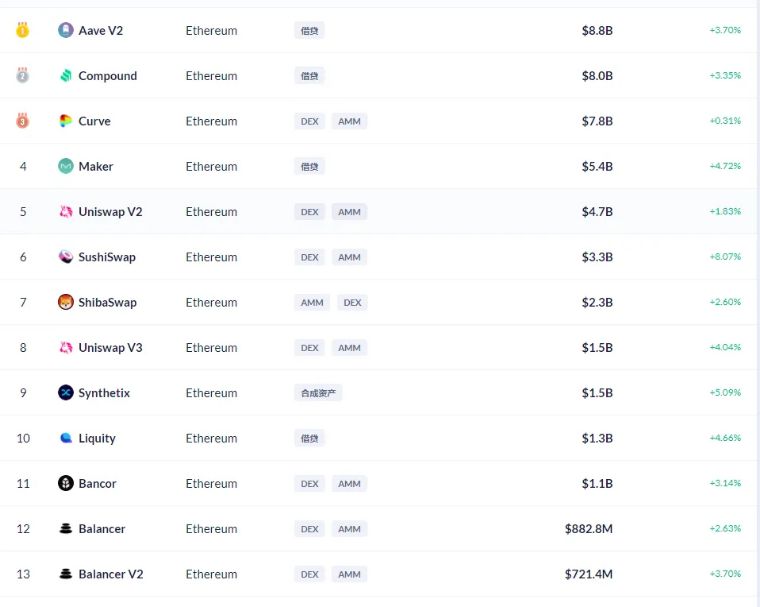The height and width of the screenshot is (607, 760).
Task: Click the gold first-place medal icon
Action: (22, 30)
